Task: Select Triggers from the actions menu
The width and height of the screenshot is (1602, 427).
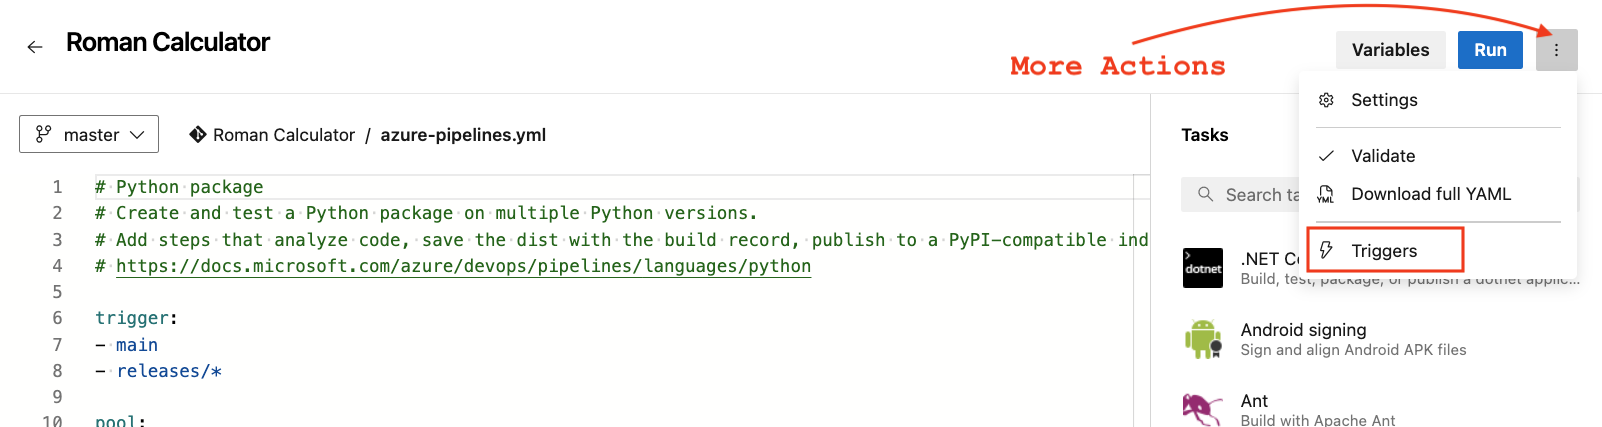Action: pos(1384,251)
